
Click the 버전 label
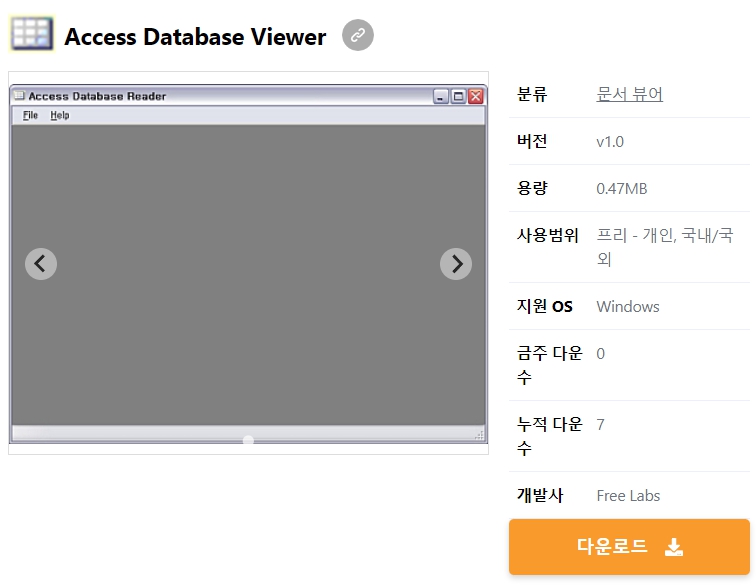click(x=532, y=141)
